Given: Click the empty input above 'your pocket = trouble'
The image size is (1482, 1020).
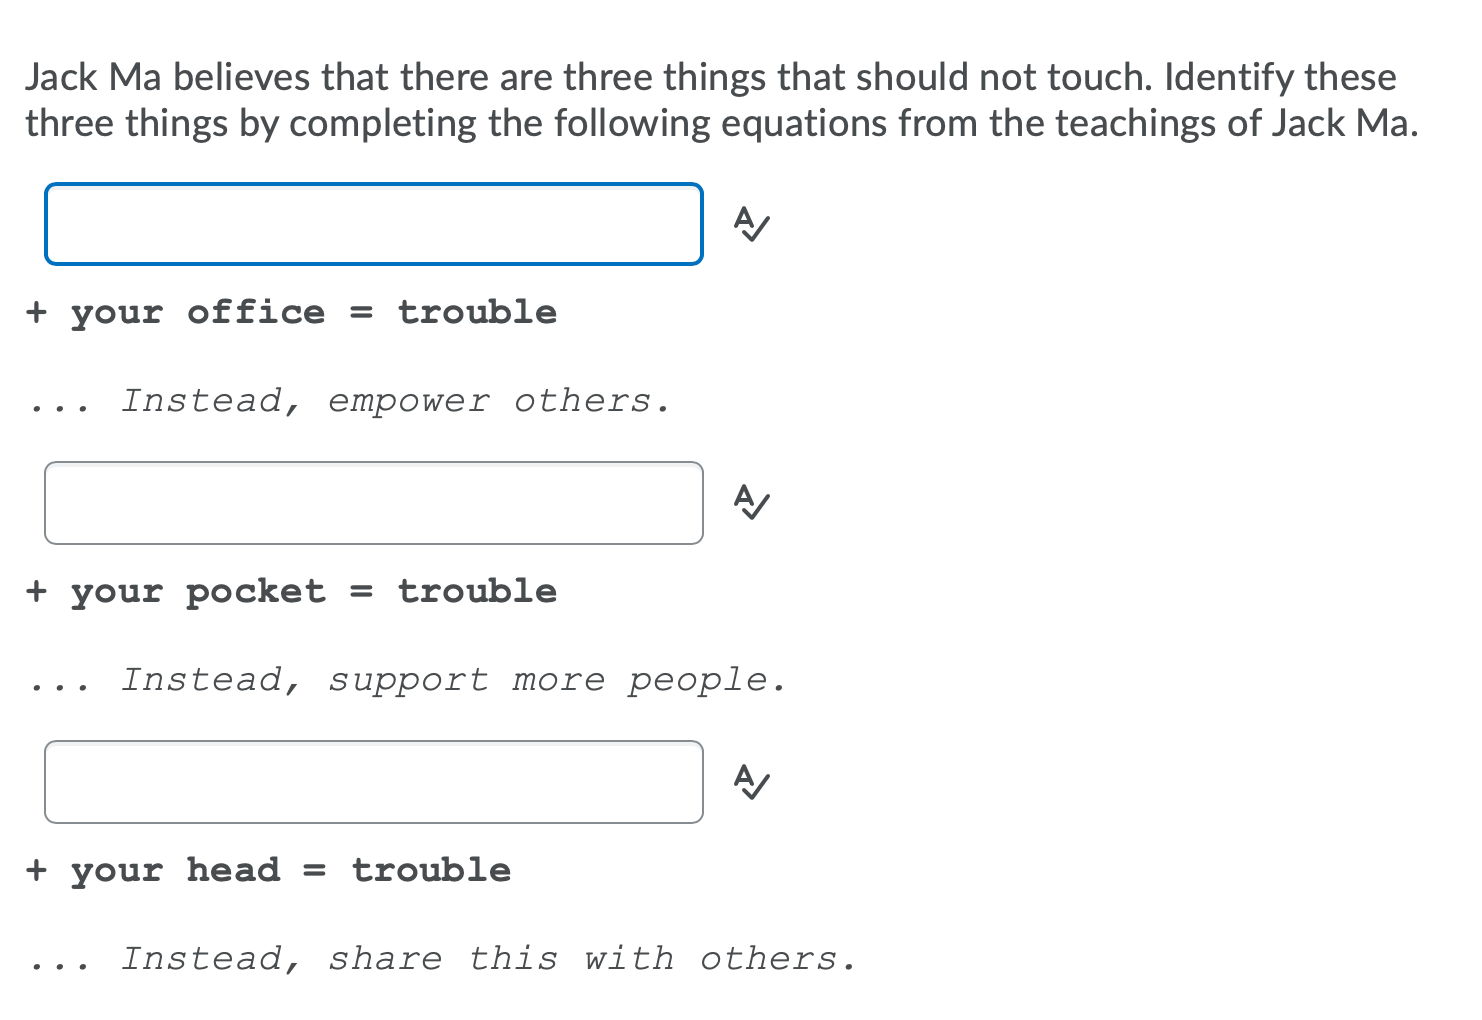Looking at the screenshot, I should (x=373, y=503).
